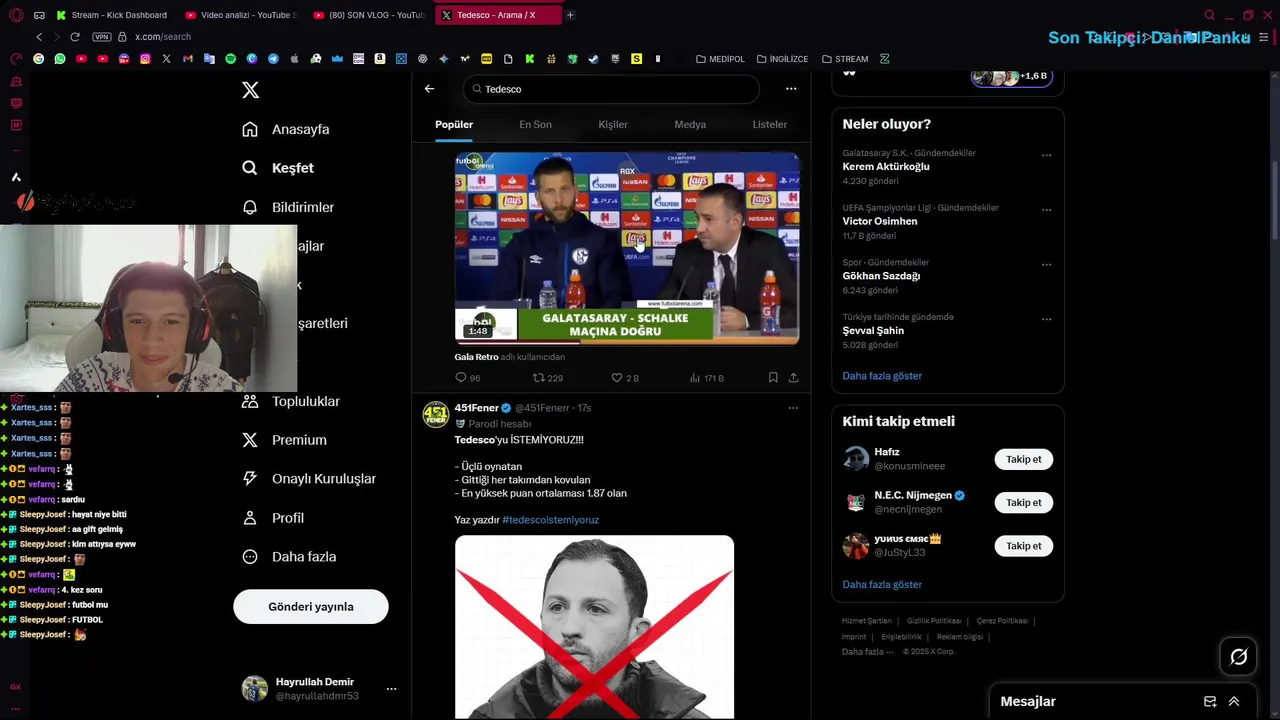This screenshot has width=1280, height=720.
Task: Play the Galatasaray - Schalke video
Action: (627, 248)
